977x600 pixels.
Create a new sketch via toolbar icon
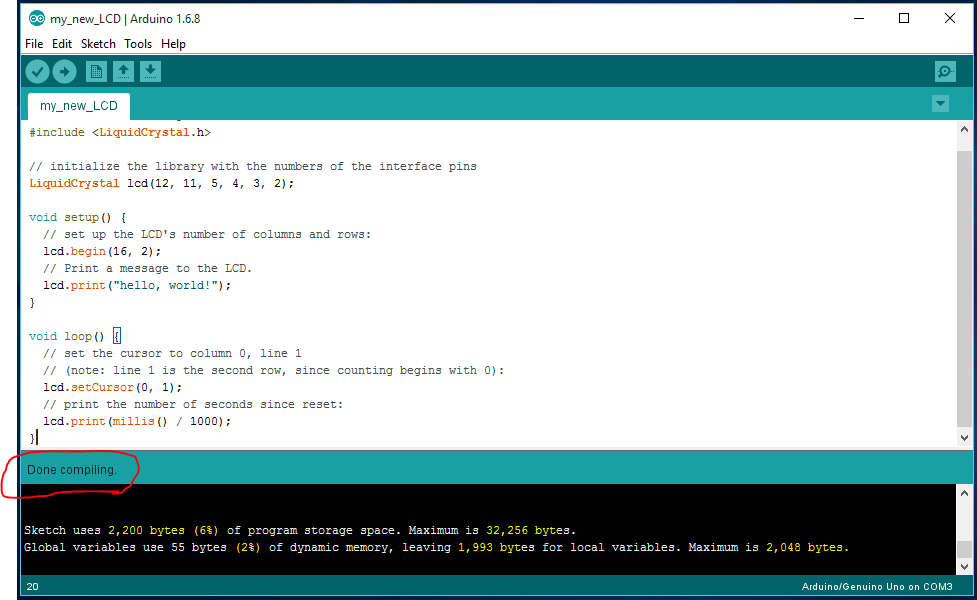pyautogui.click(x=96, y=71)
